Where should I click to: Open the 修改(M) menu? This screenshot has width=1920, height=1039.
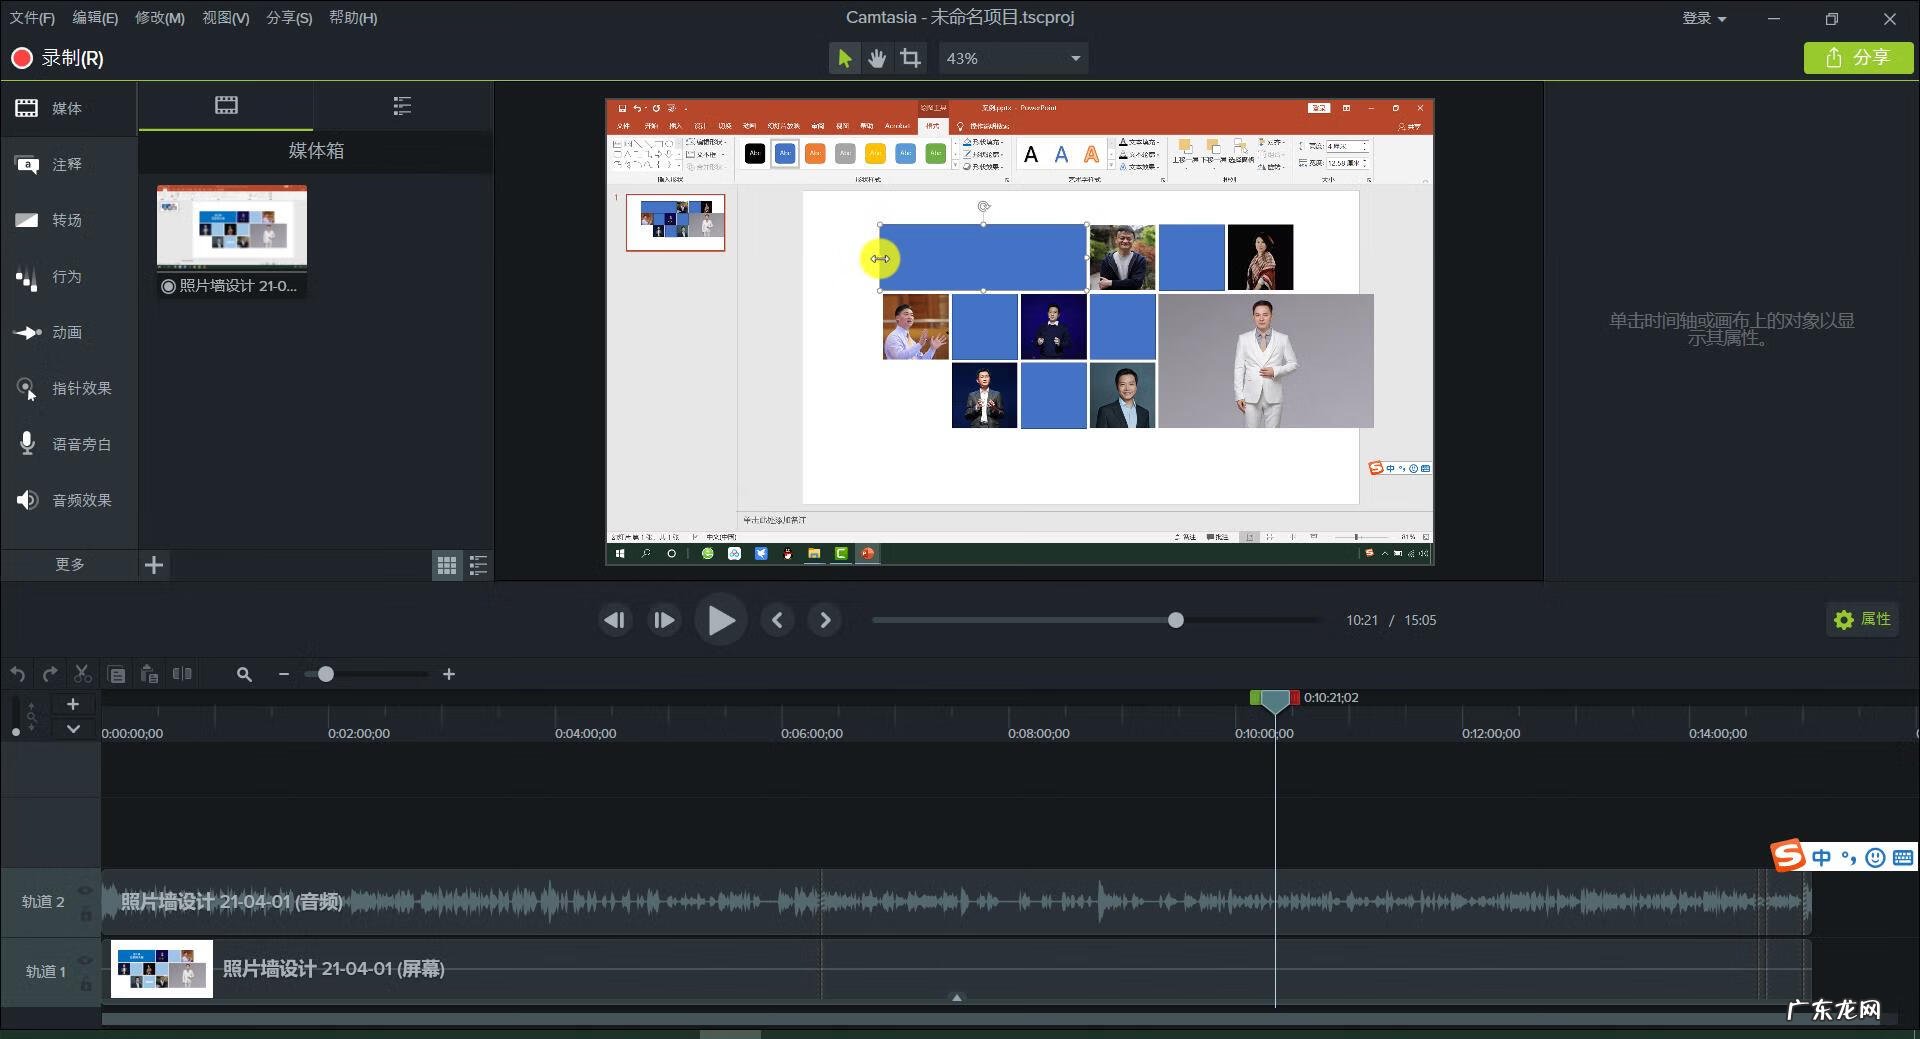click(160, 18)
